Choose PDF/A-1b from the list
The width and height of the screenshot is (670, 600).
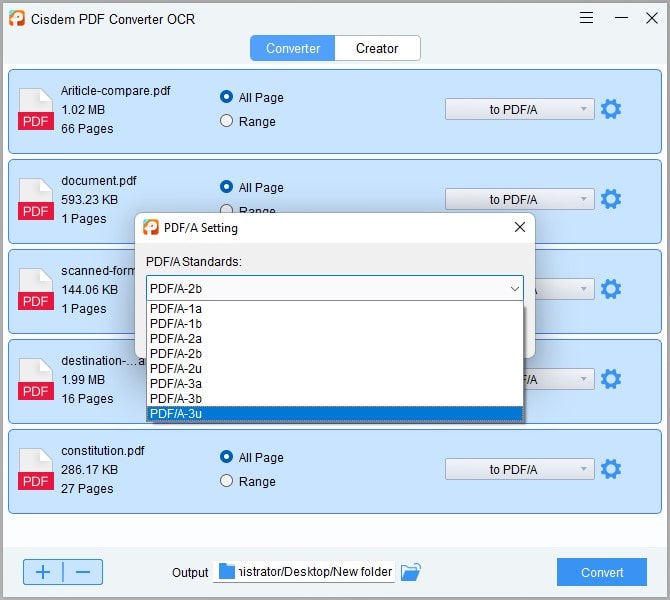tap(335, 324)
